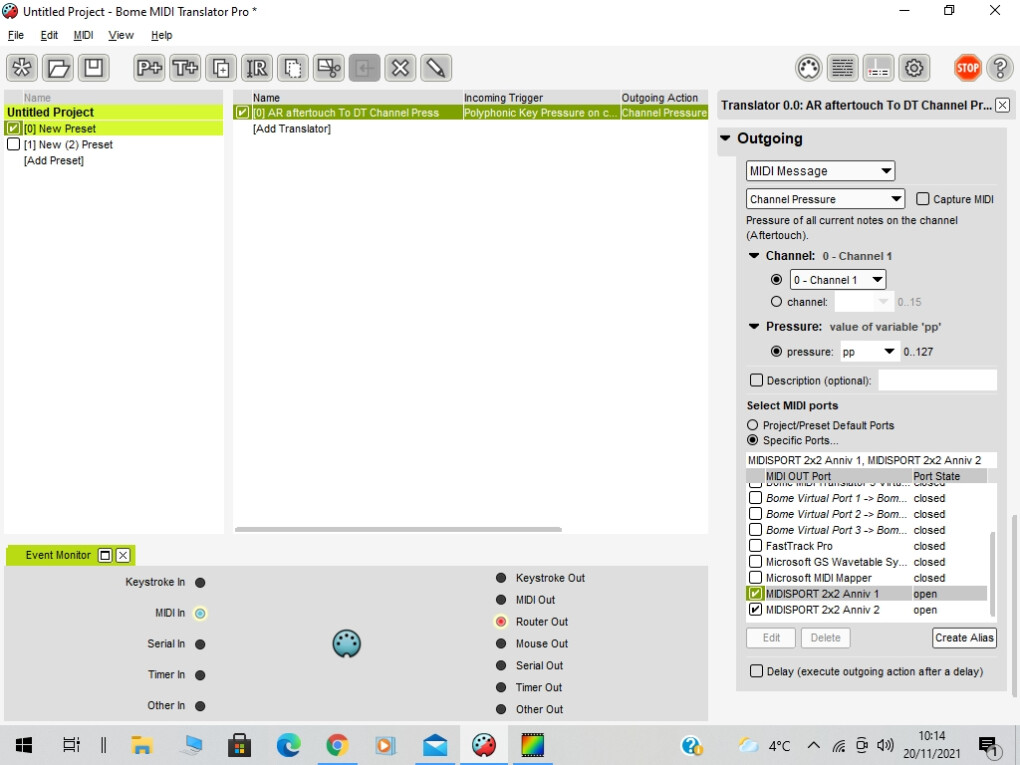Image resolution: width=1020 pixels, height=765 pixels.
Task: Open the Mail app from the taskbar
Action: coord(435,745)
